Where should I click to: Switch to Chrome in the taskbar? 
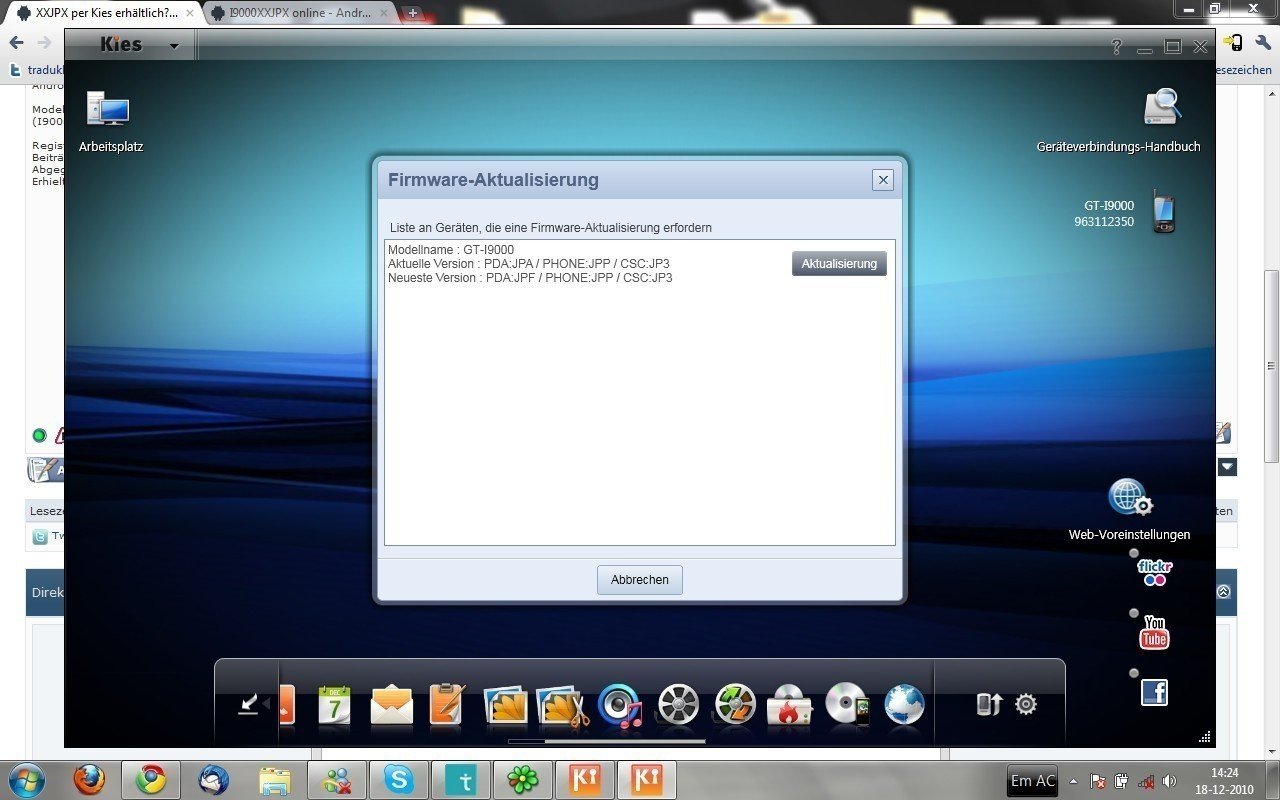(151, 779)
